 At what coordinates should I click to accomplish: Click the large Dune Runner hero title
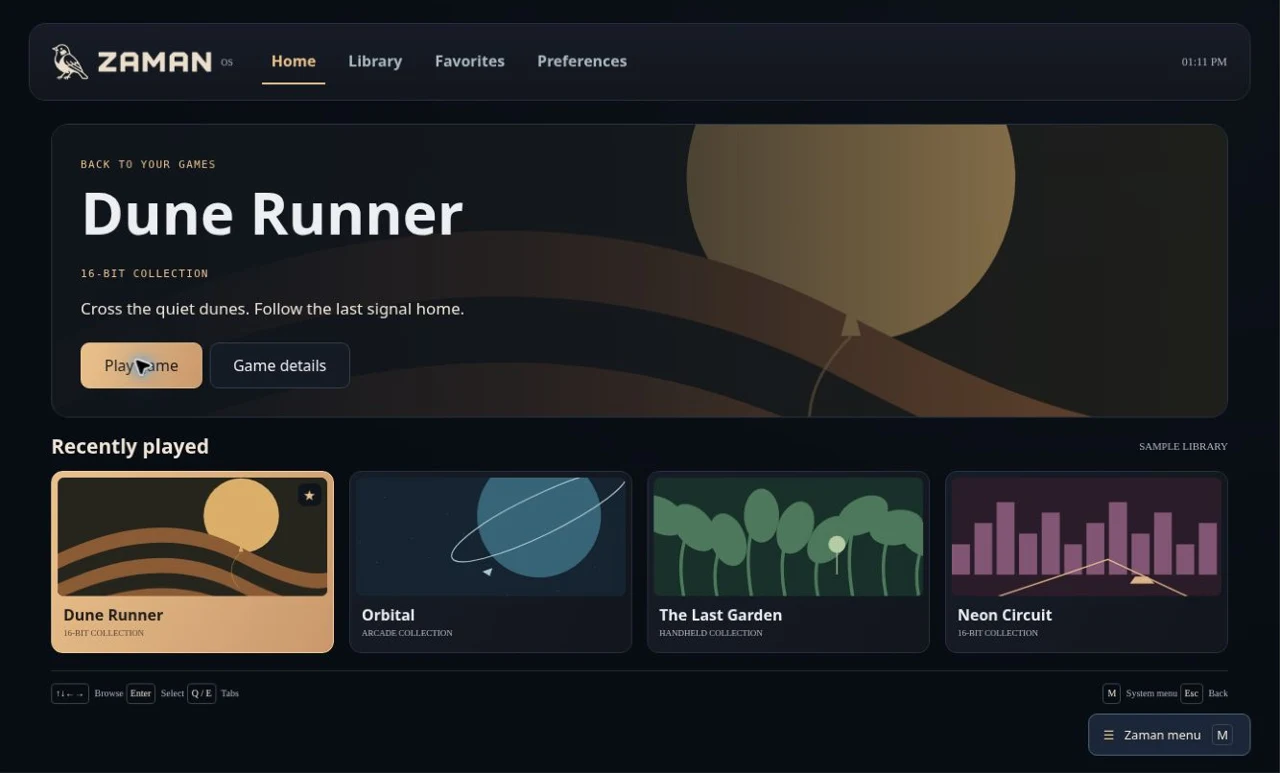(x=272, y=213)
